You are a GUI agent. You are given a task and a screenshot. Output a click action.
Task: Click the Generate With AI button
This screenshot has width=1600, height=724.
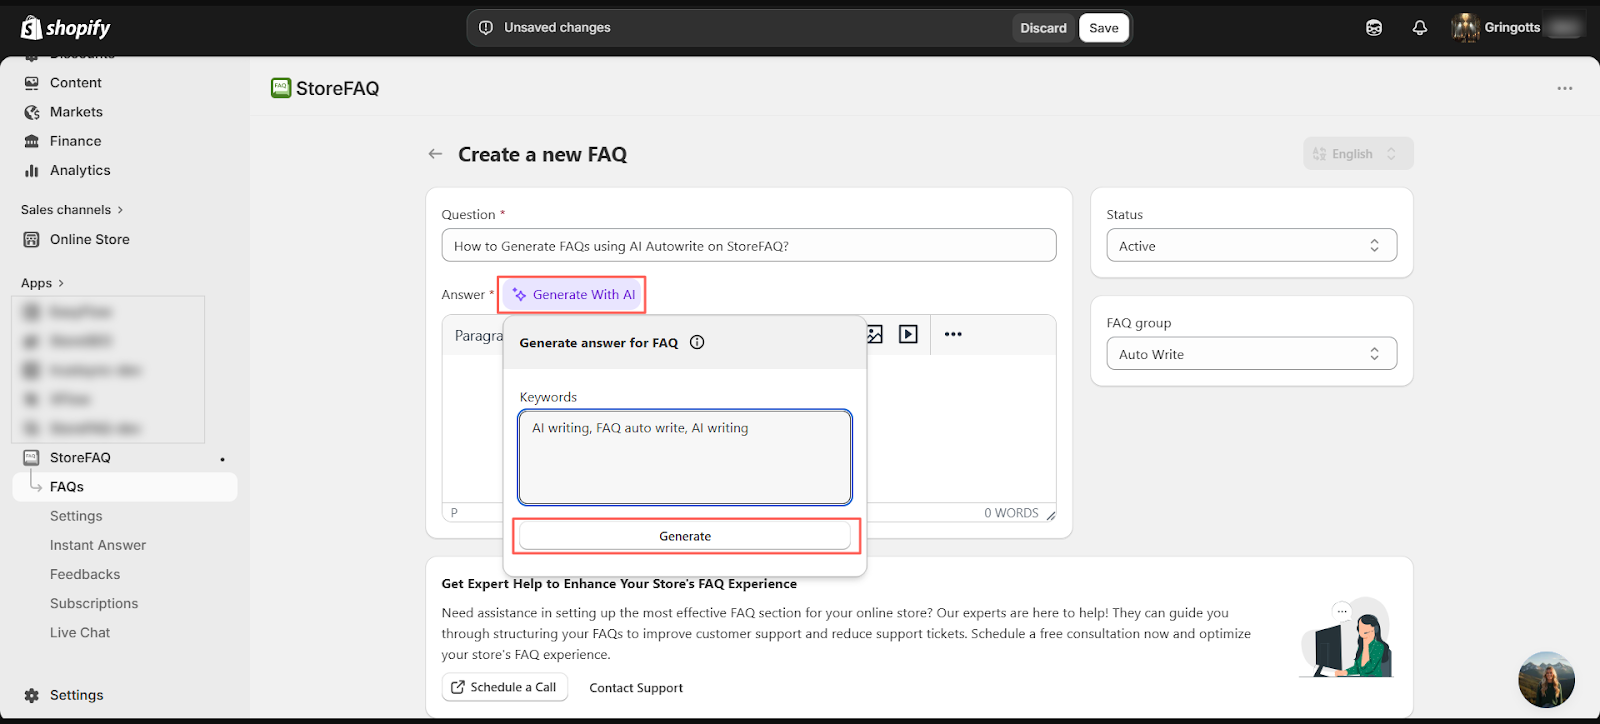point(574,295)
